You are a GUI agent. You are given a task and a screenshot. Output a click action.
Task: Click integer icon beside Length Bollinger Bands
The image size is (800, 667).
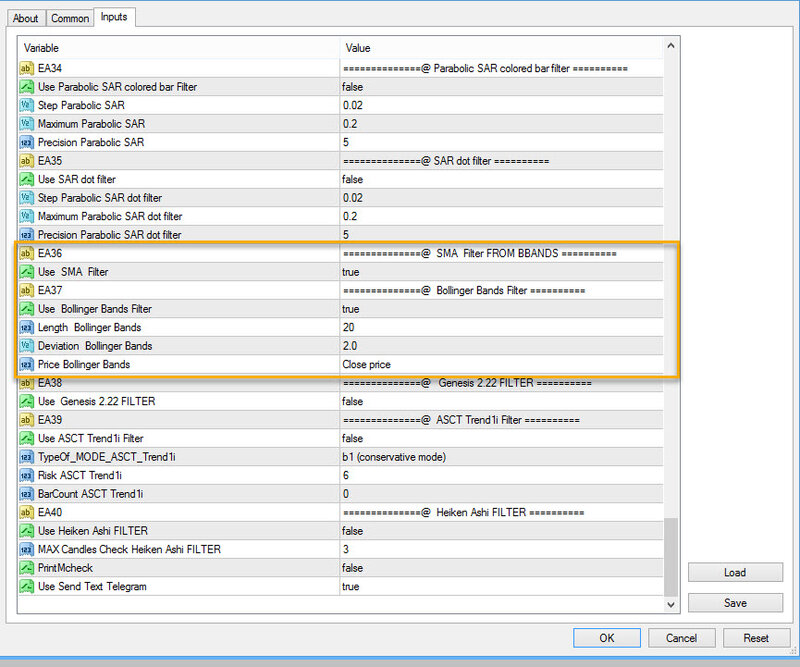tap(27, 327)
